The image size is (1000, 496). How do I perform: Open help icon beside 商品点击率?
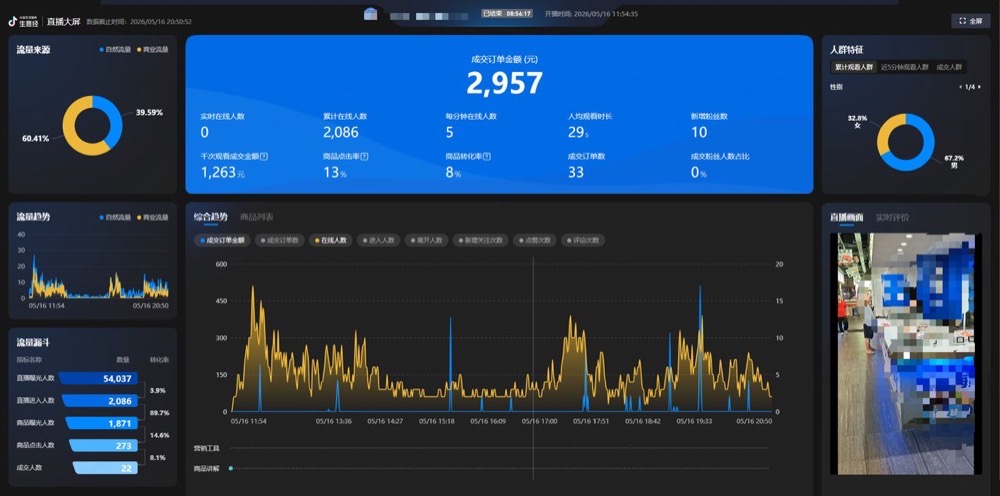coord(365,156)
